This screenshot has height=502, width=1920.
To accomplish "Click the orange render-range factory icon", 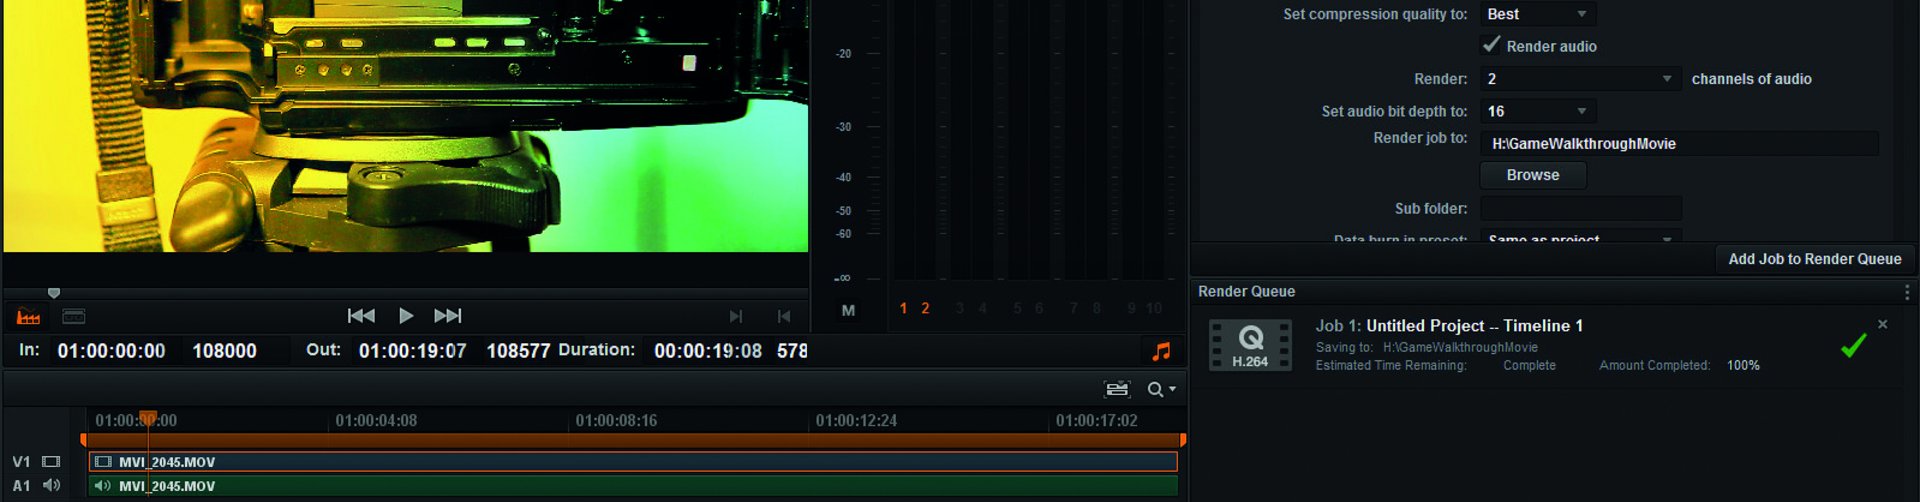I will tap(28, 317).
